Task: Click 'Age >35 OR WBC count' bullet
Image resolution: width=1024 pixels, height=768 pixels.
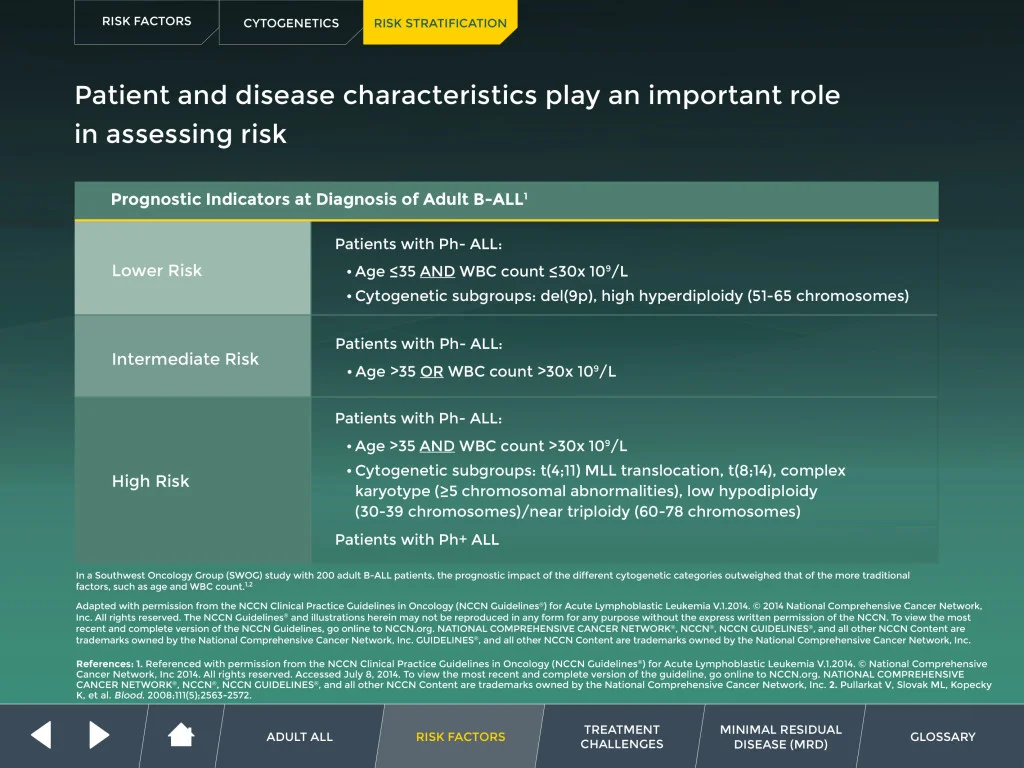Action: [x=482, y=372]
